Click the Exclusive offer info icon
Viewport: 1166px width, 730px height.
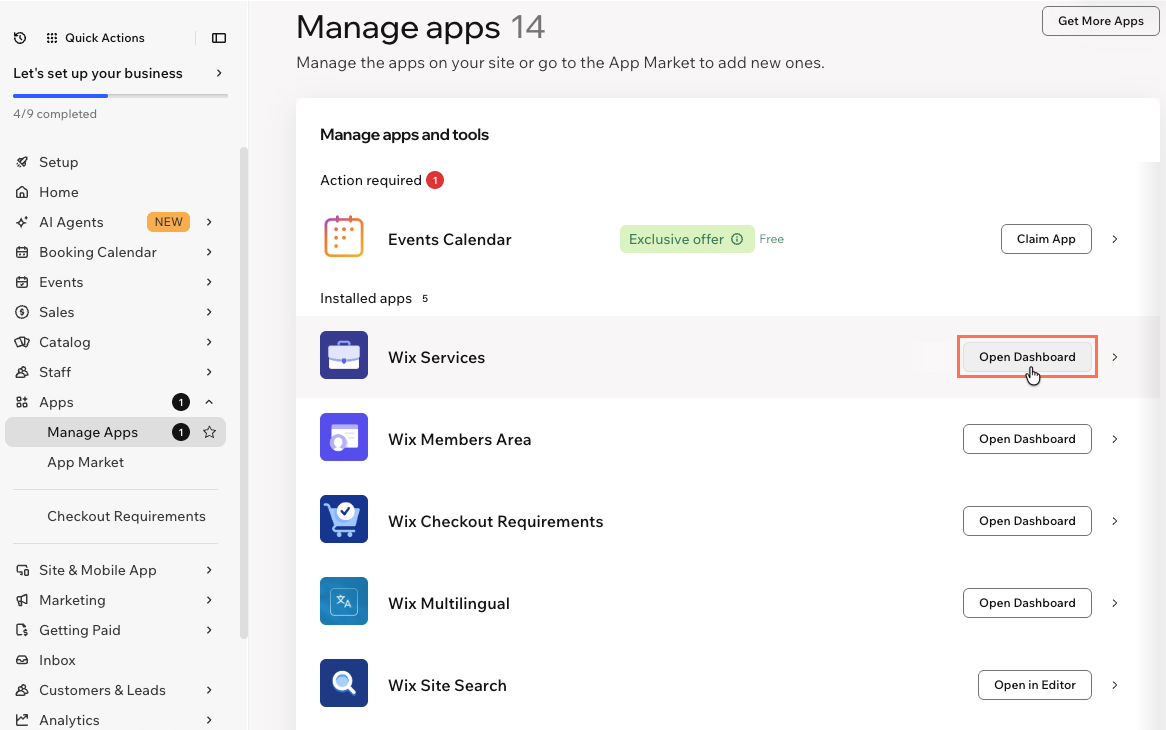point(737,239)
